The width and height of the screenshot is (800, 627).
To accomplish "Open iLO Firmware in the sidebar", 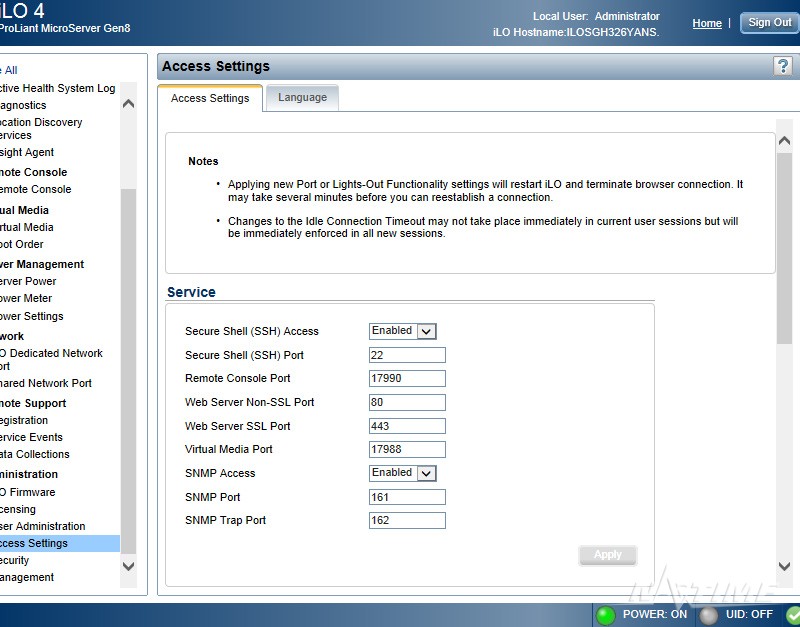I will point(28,492).
